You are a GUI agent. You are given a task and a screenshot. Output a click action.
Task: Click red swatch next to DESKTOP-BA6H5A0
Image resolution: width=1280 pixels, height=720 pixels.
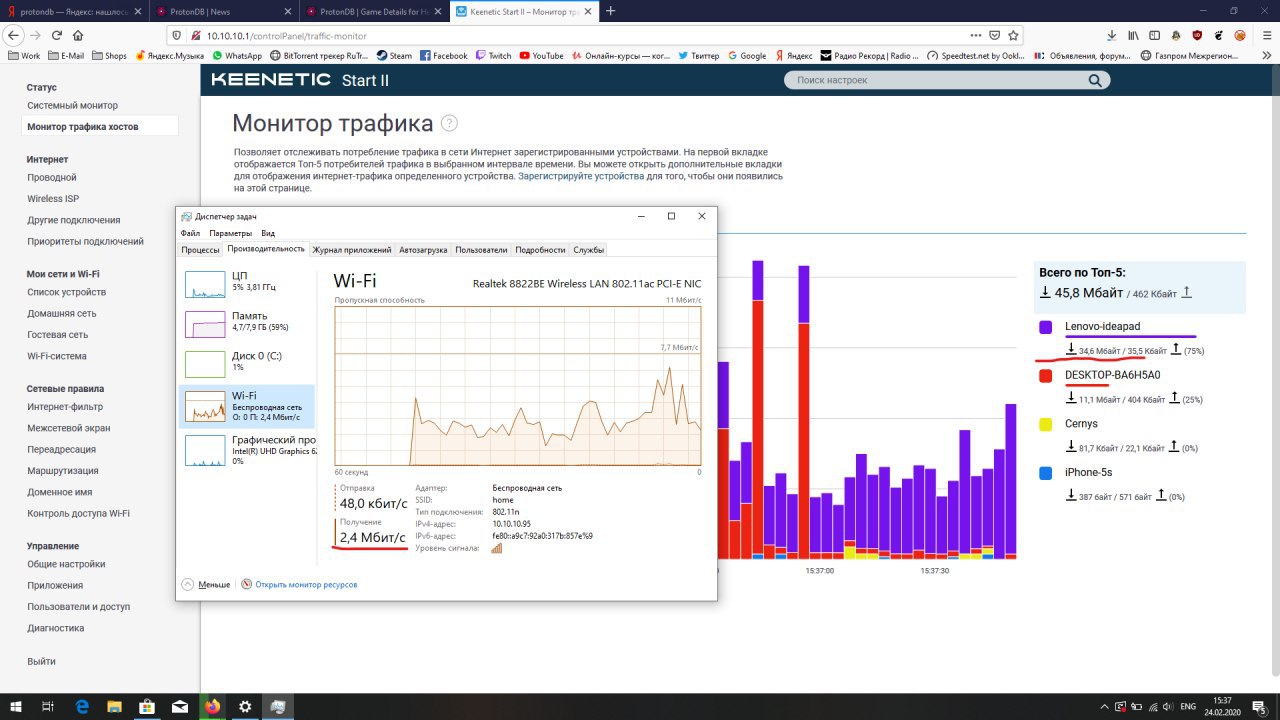click(1045, 375)
